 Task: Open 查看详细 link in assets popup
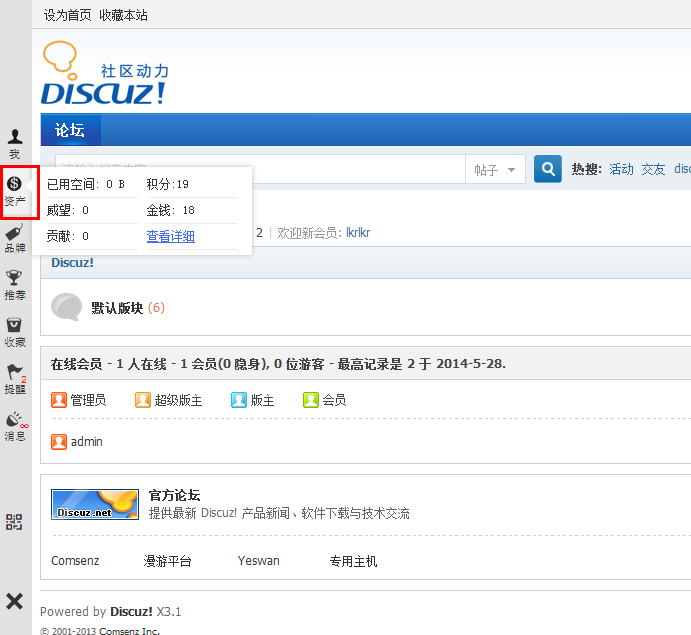[171, 236]
